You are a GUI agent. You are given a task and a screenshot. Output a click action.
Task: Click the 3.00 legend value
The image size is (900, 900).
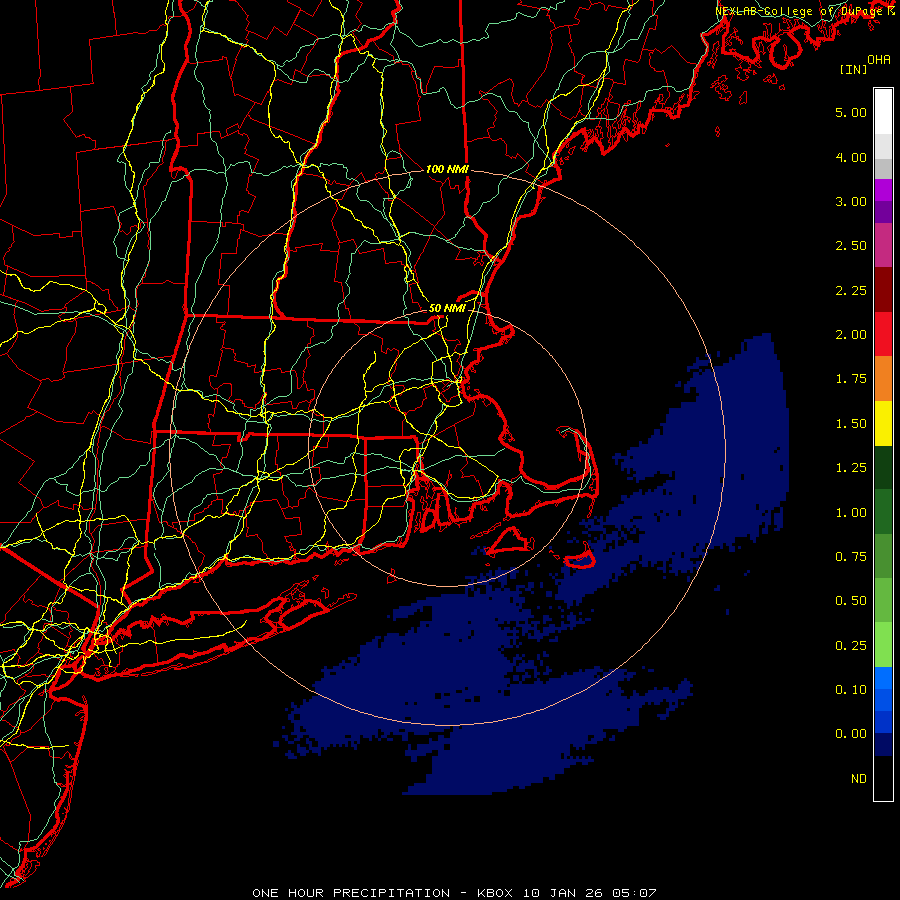851,201
